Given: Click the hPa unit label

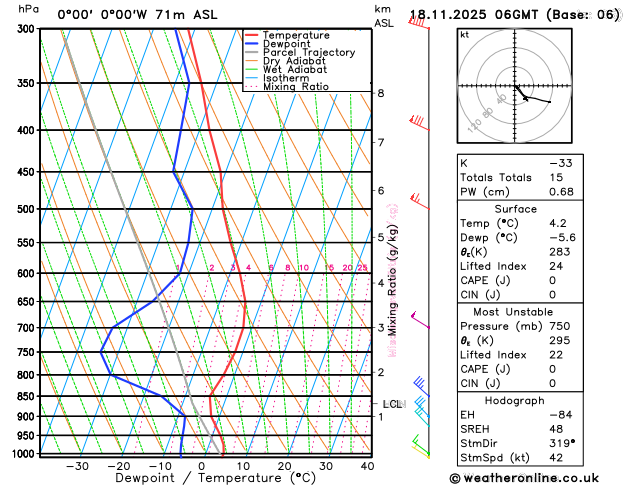Looking at the screenshot, I should tap(28, 9).
